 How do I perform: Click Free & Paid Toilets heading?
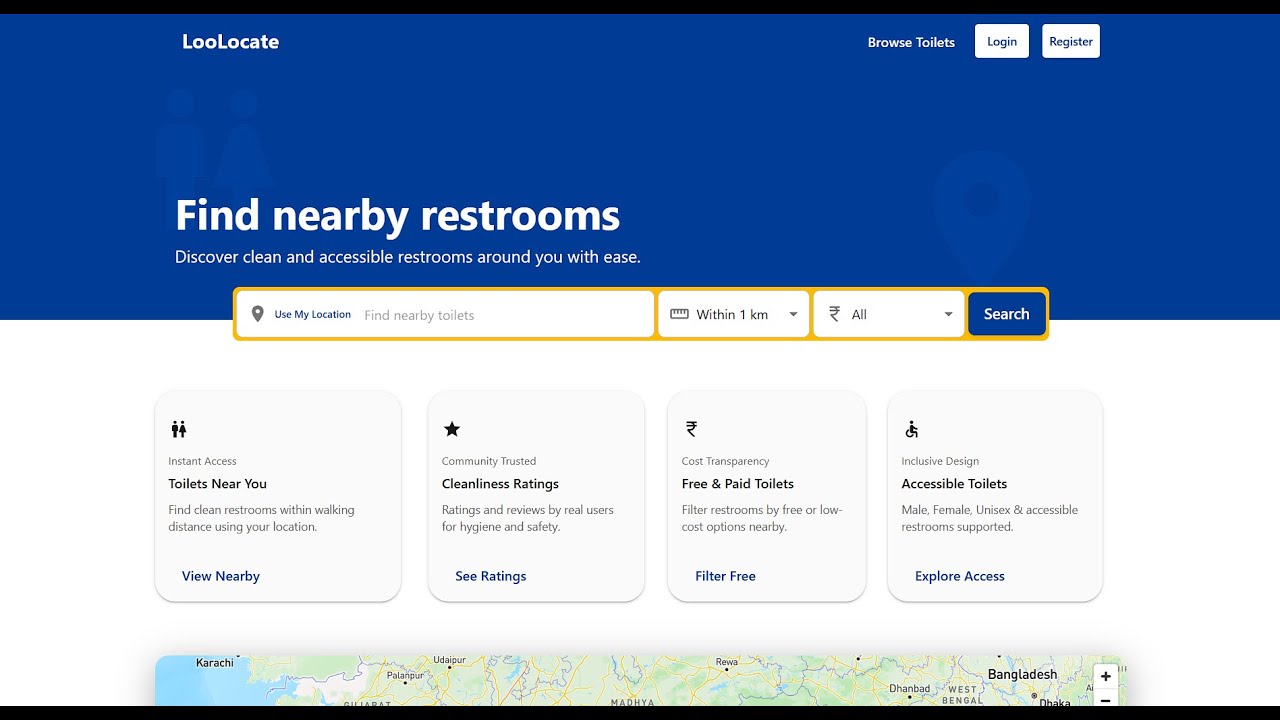[x=738, y=484]
